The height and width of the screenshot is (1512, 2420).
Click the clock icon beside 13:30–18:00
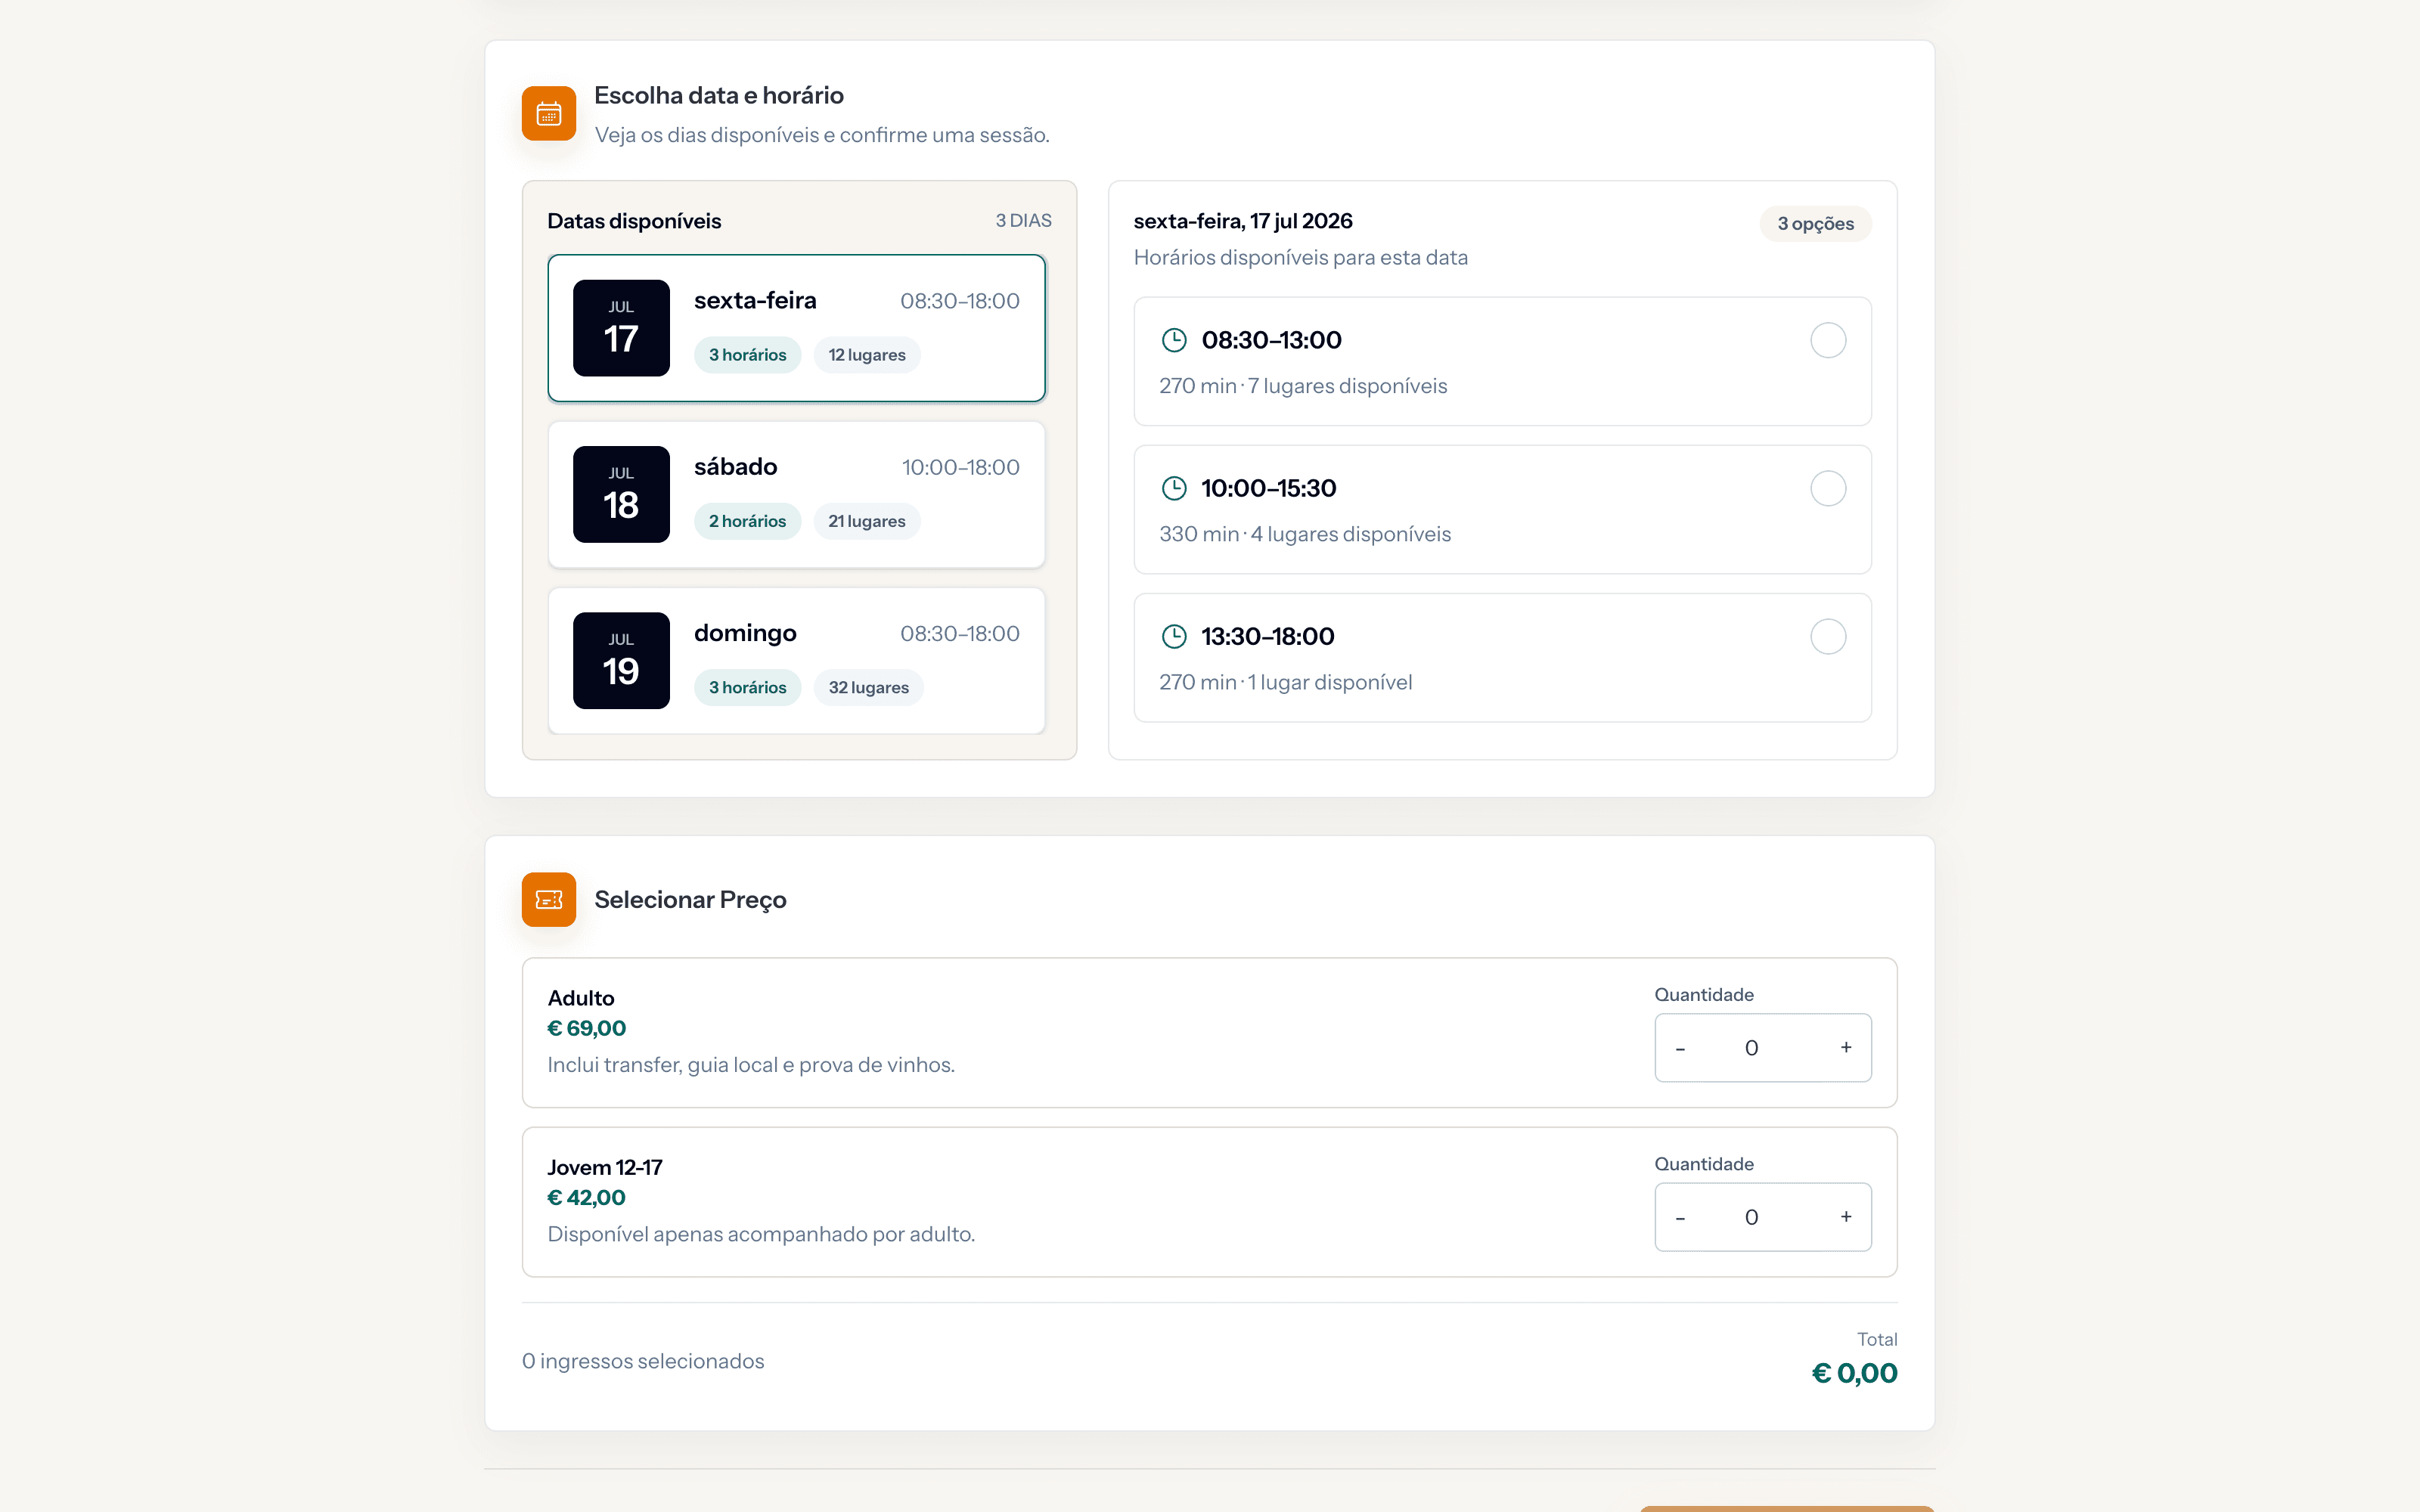coord(1174,636)
